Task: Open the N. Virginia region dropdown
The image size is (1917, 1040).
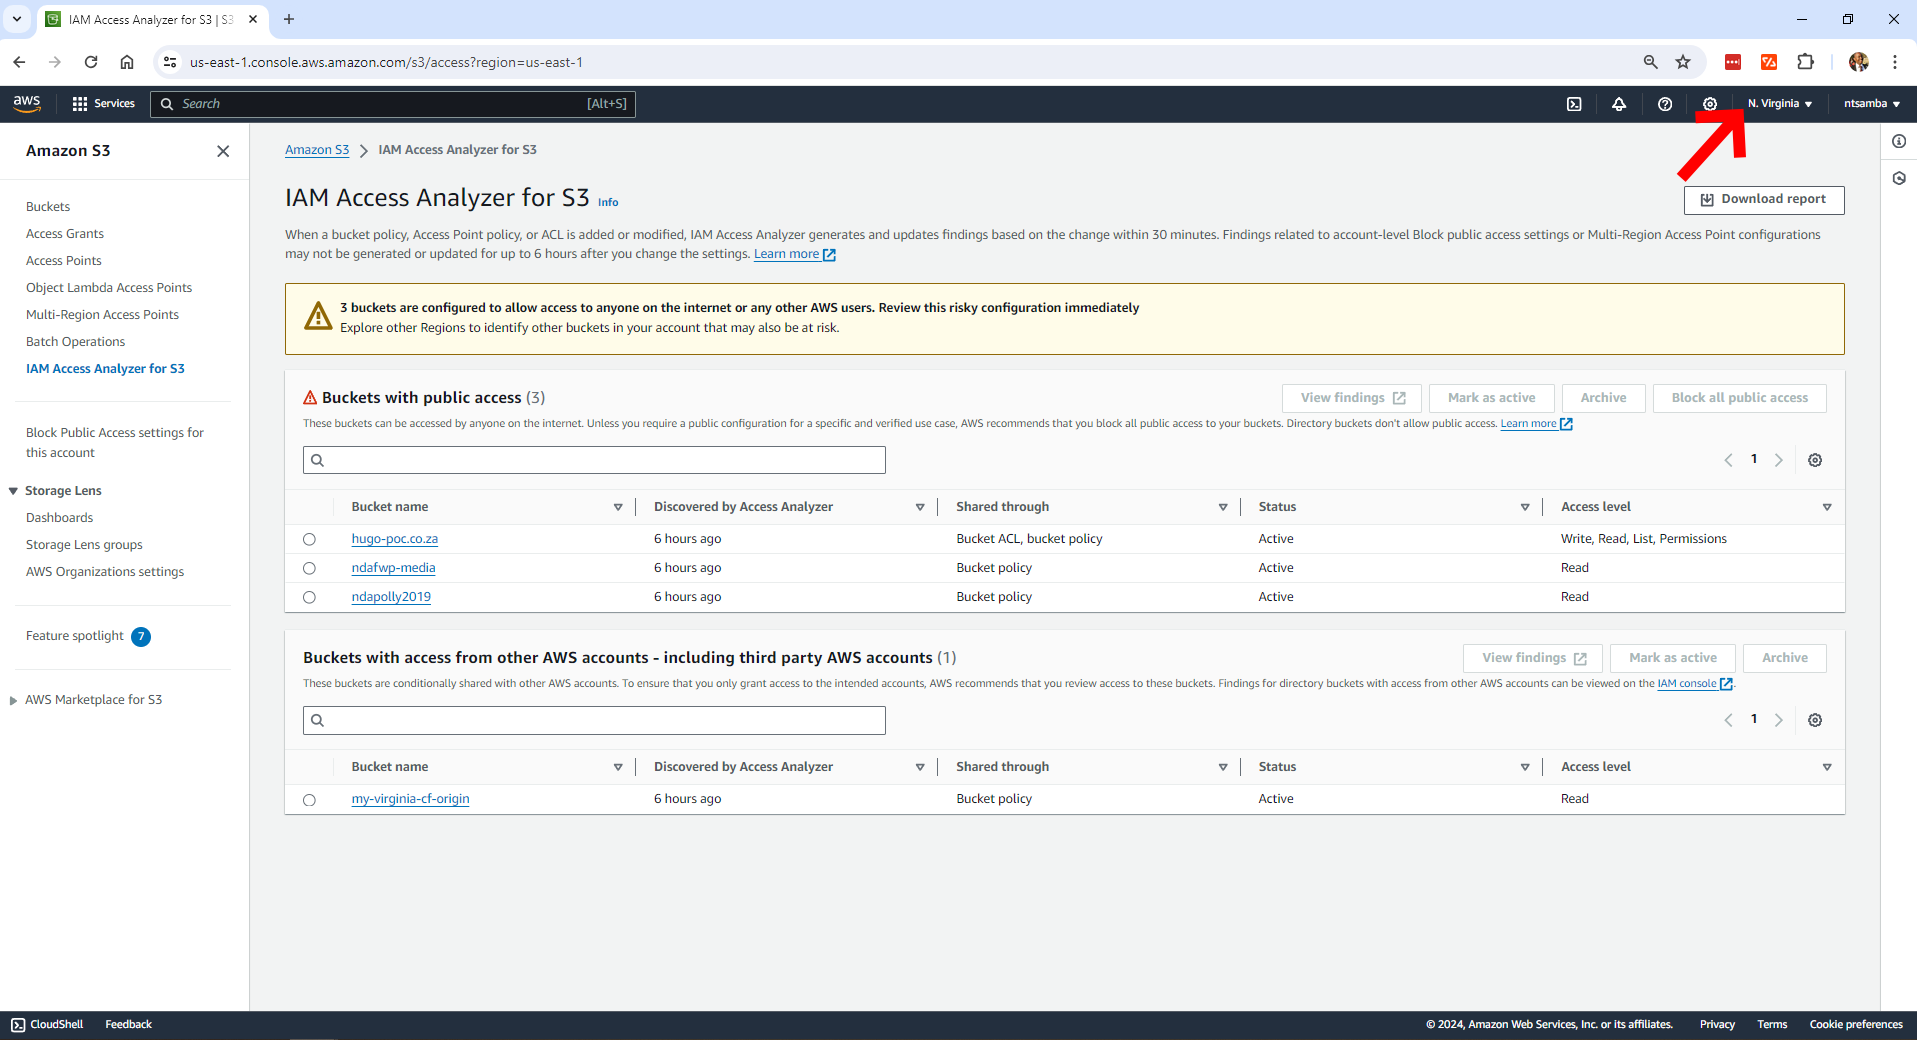Action: click(x=1780, y=104)
